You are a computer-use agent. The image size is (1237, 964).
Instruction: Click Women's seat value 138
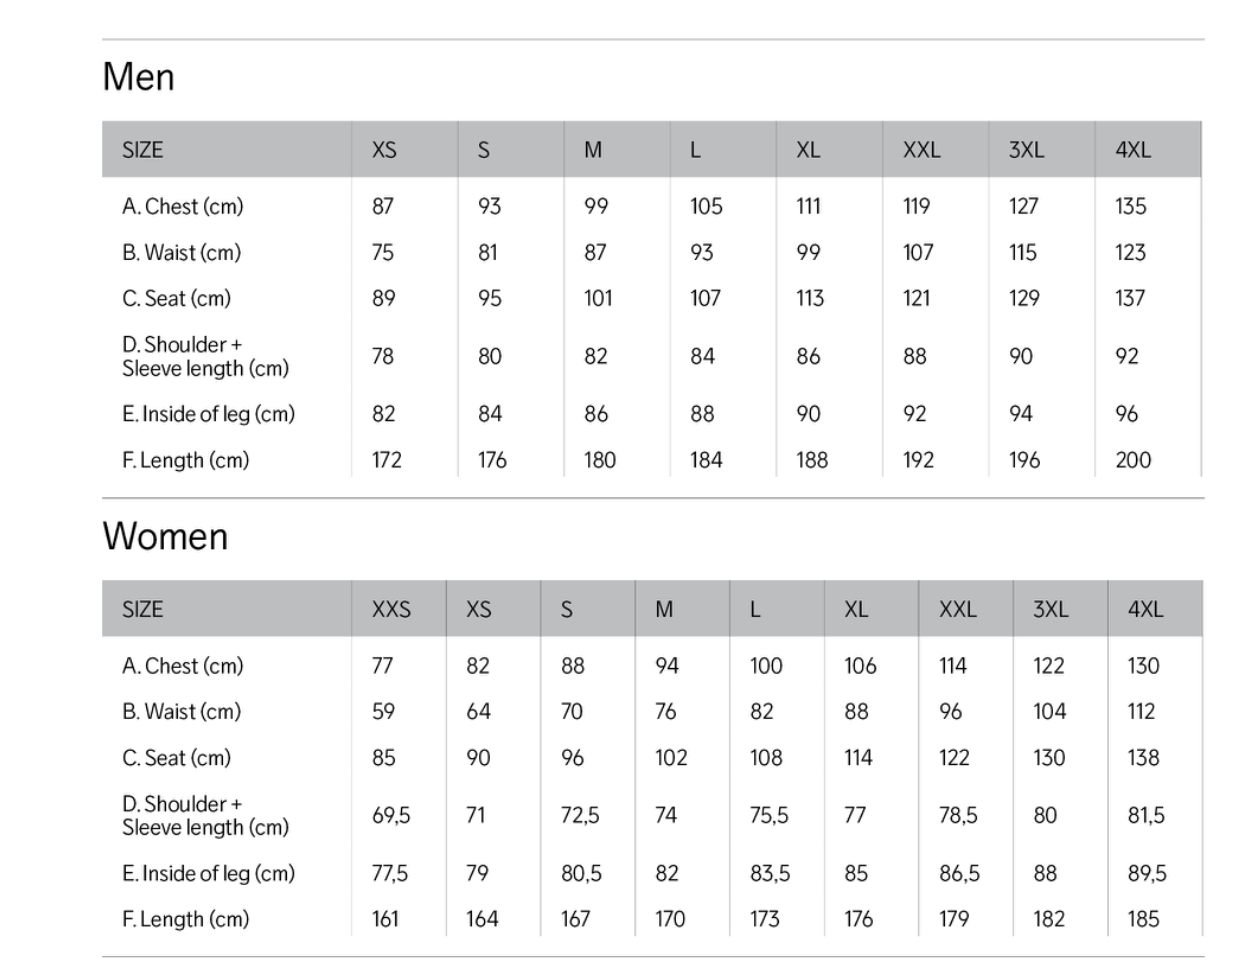tap(1143, 758)
